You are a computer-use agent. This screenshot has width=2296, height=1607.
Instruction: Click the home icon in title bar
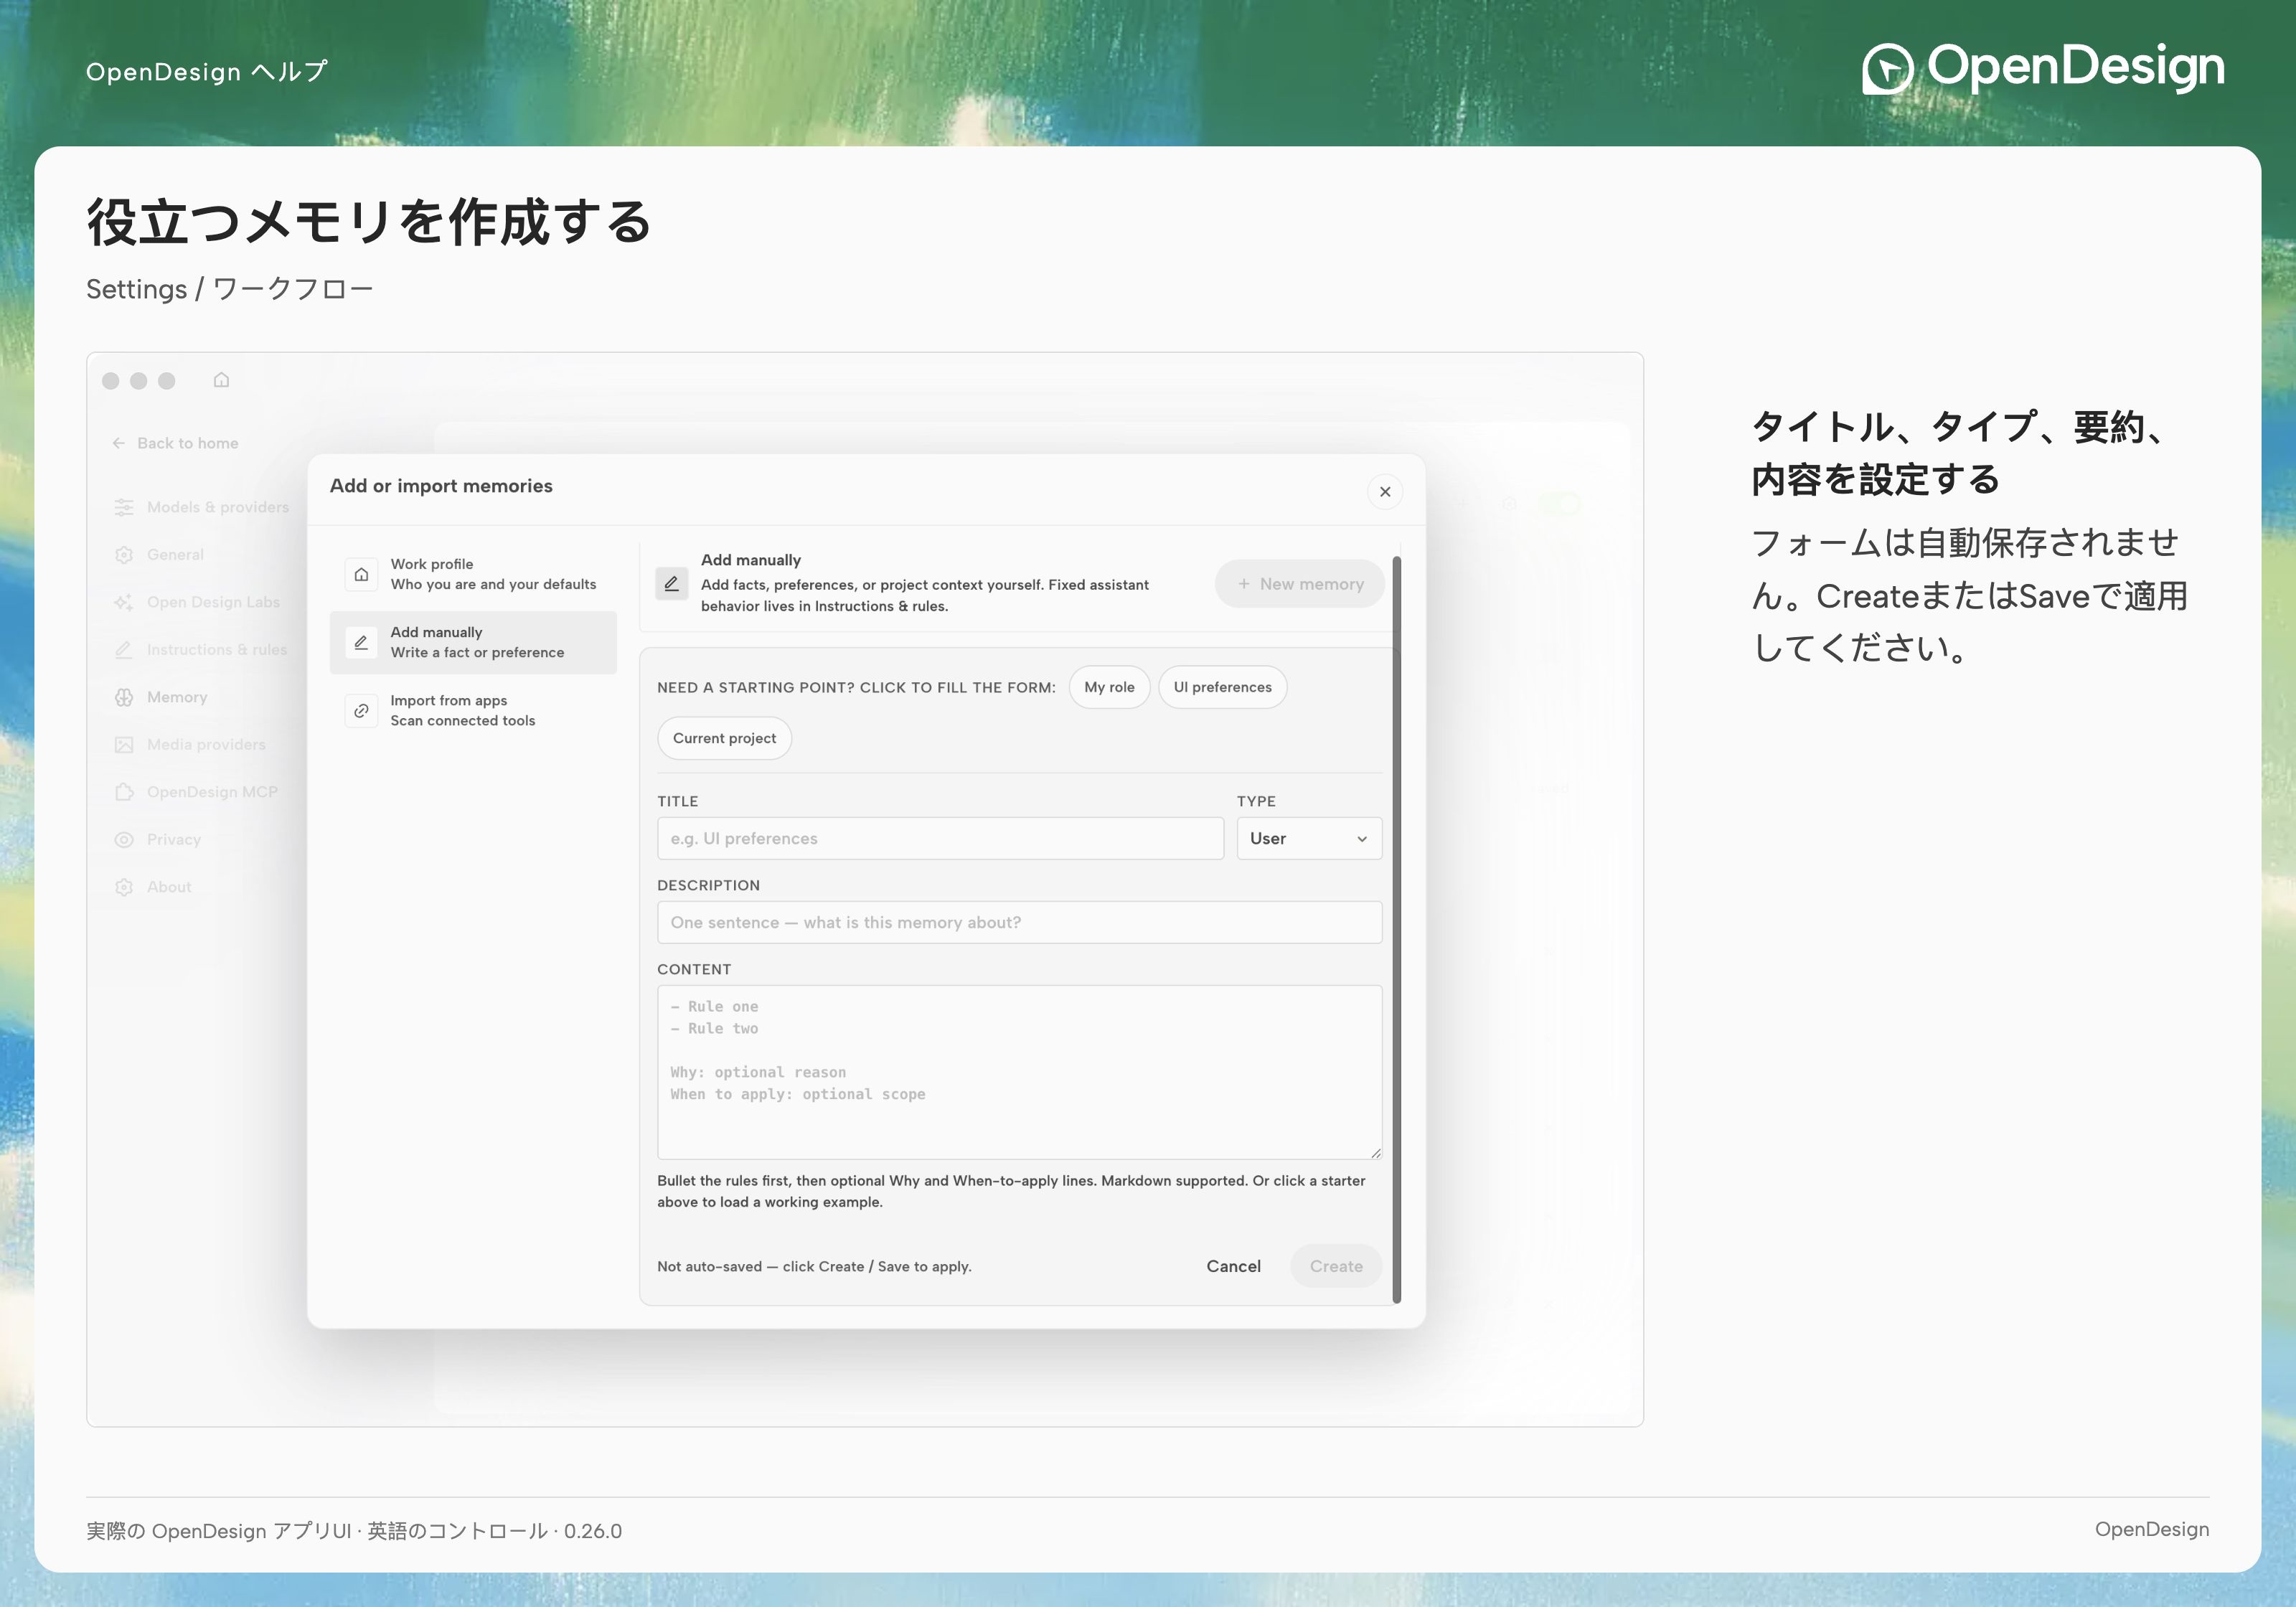pos(221,380)
